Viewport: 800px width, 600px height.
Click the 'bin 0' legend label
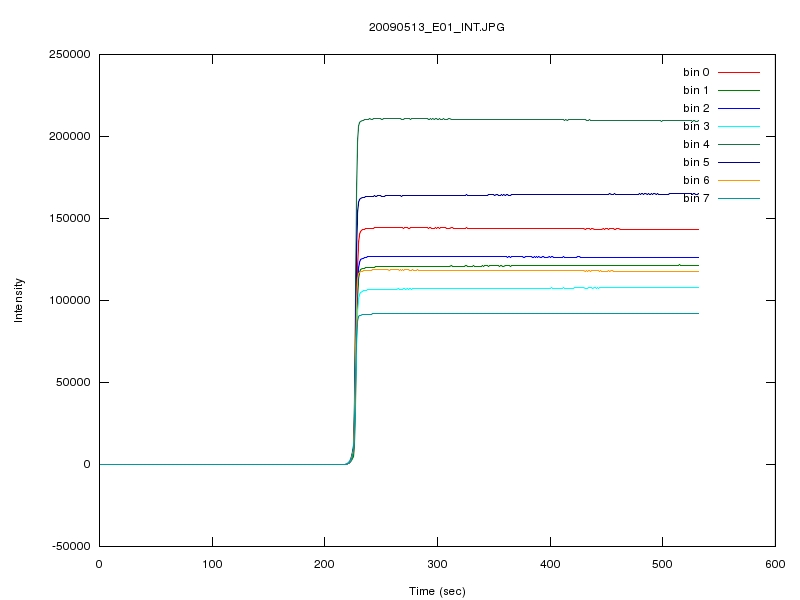696,72
